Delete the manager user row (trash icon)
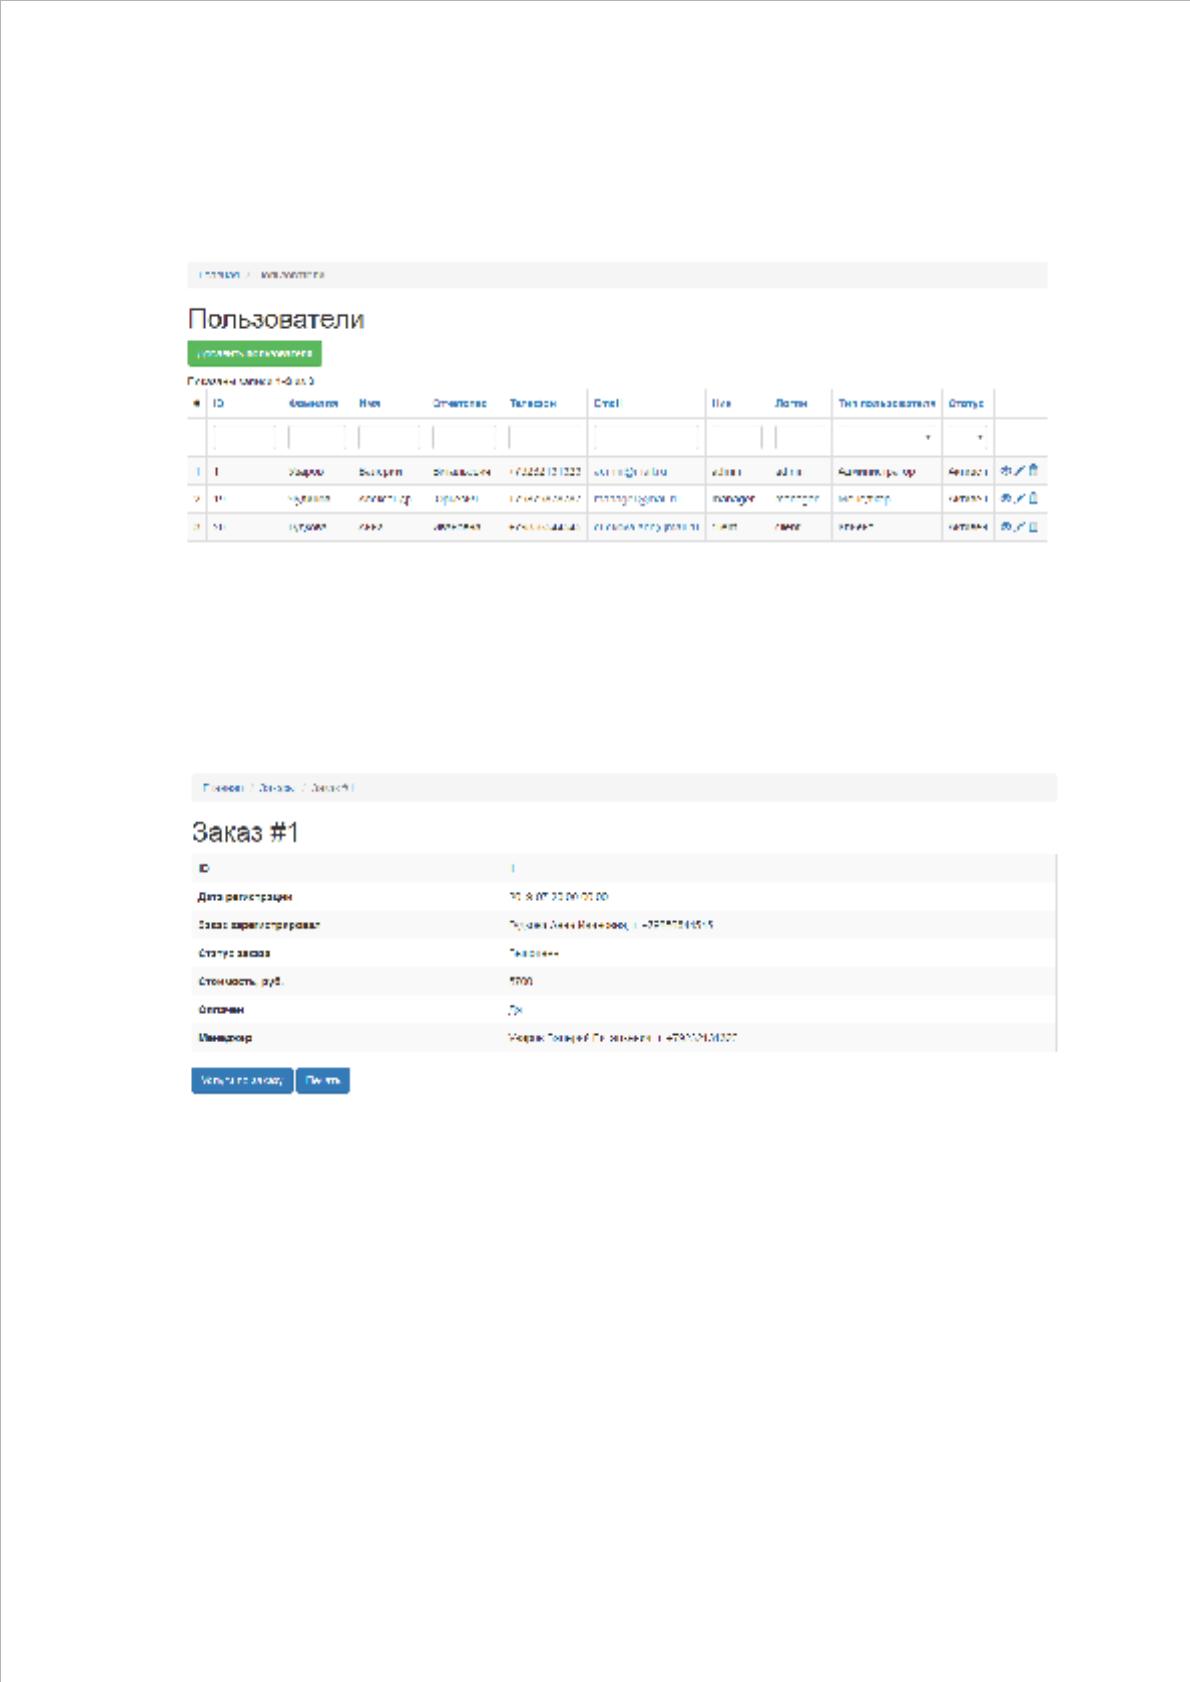This screenshot has height=1682, width=1190. pos(1033,498)
